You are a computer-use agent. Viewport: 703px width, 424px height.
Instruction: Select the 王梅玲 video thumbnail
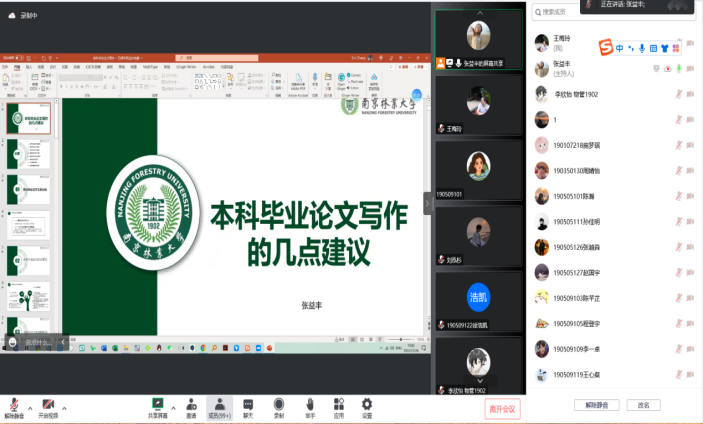point(479,103)
